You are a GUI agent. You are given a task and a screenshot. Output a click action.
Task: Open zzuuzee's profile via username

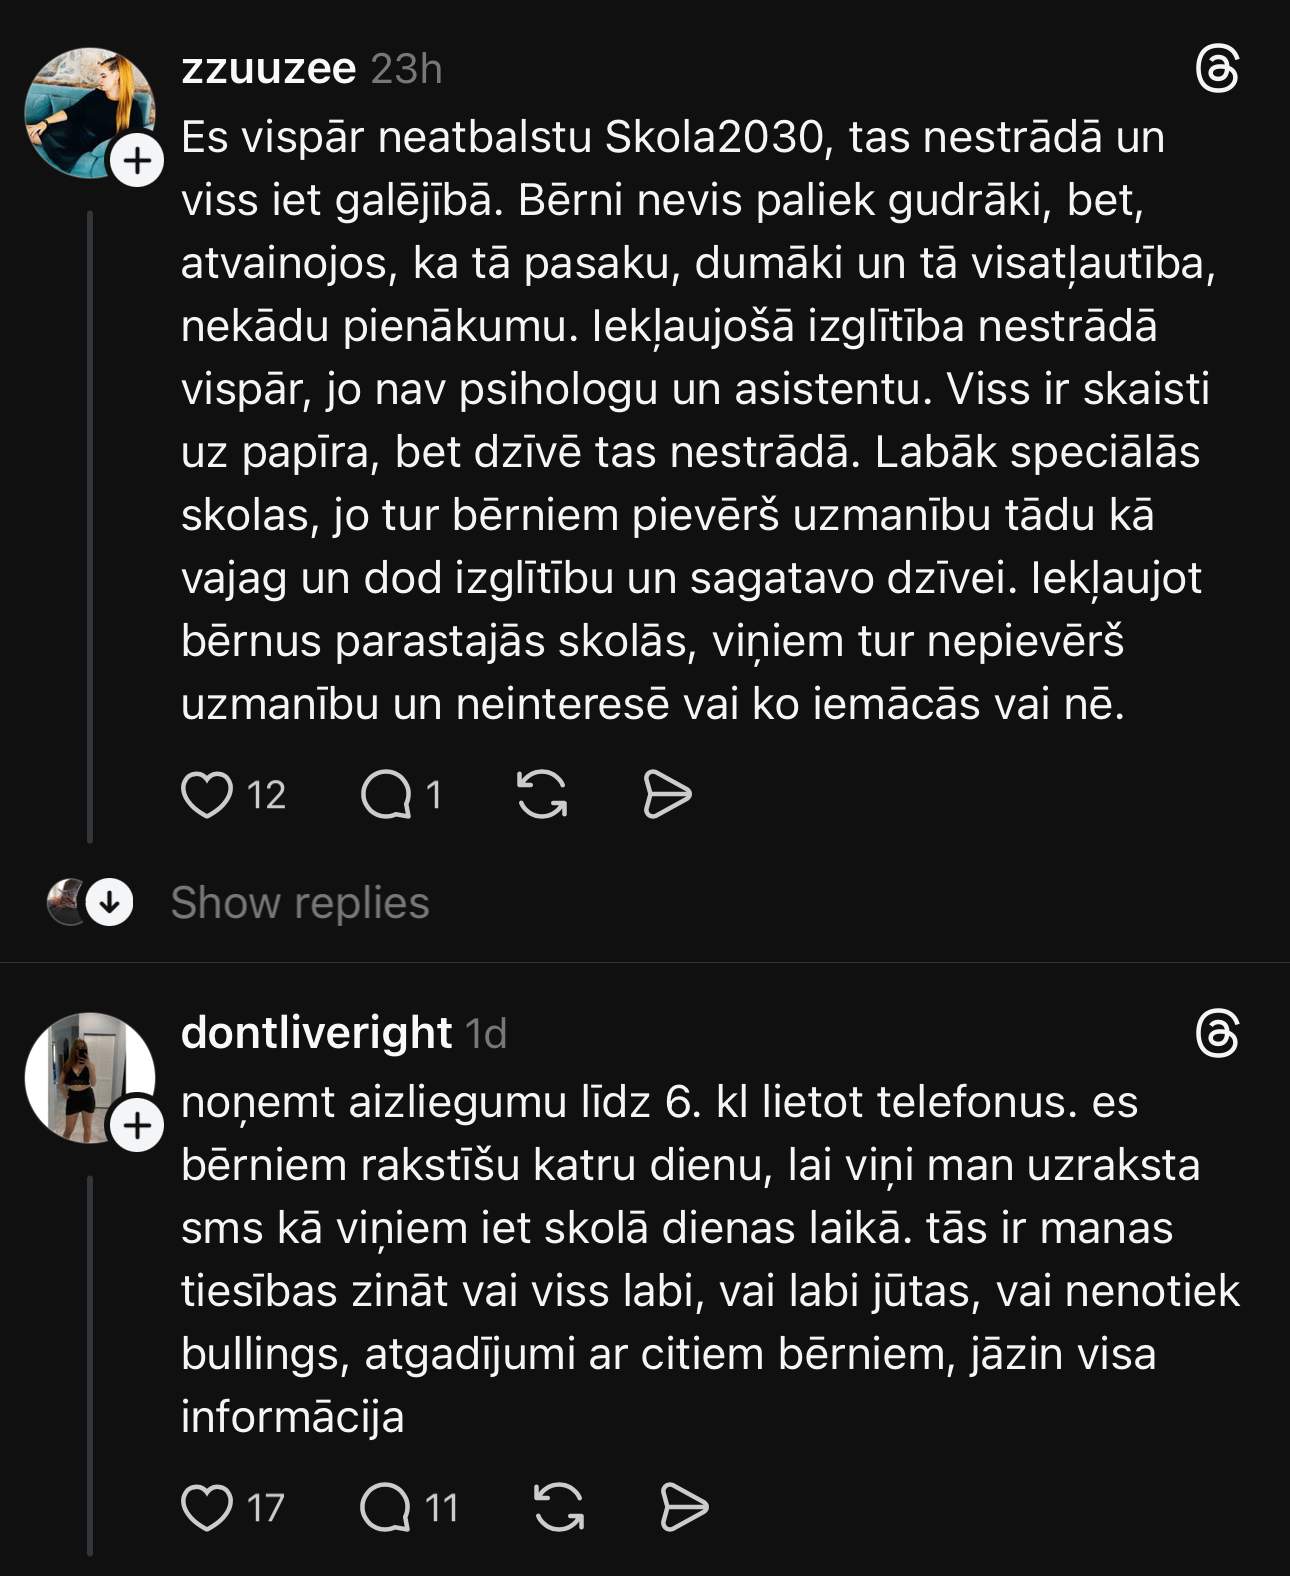coord(268,69)
